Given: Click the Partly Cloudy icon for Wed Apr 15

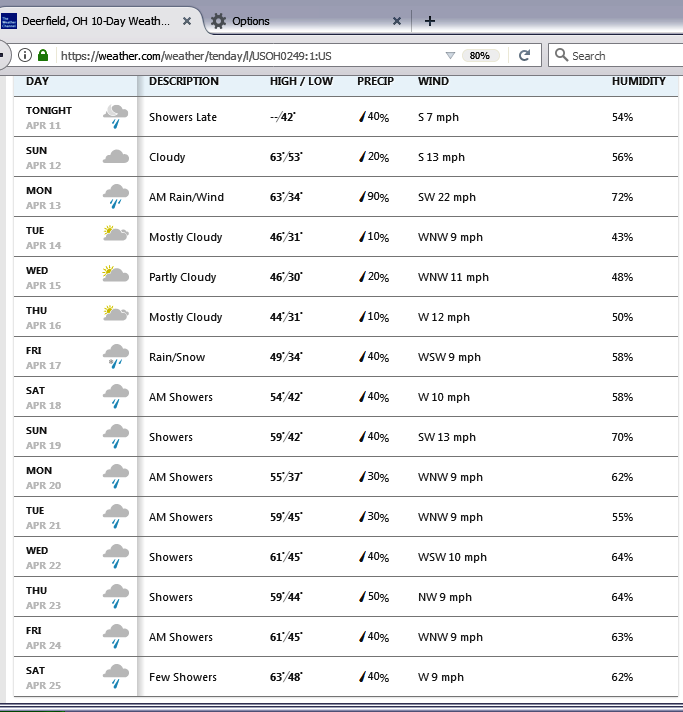Looking at the screenshot, I should 115,274.
